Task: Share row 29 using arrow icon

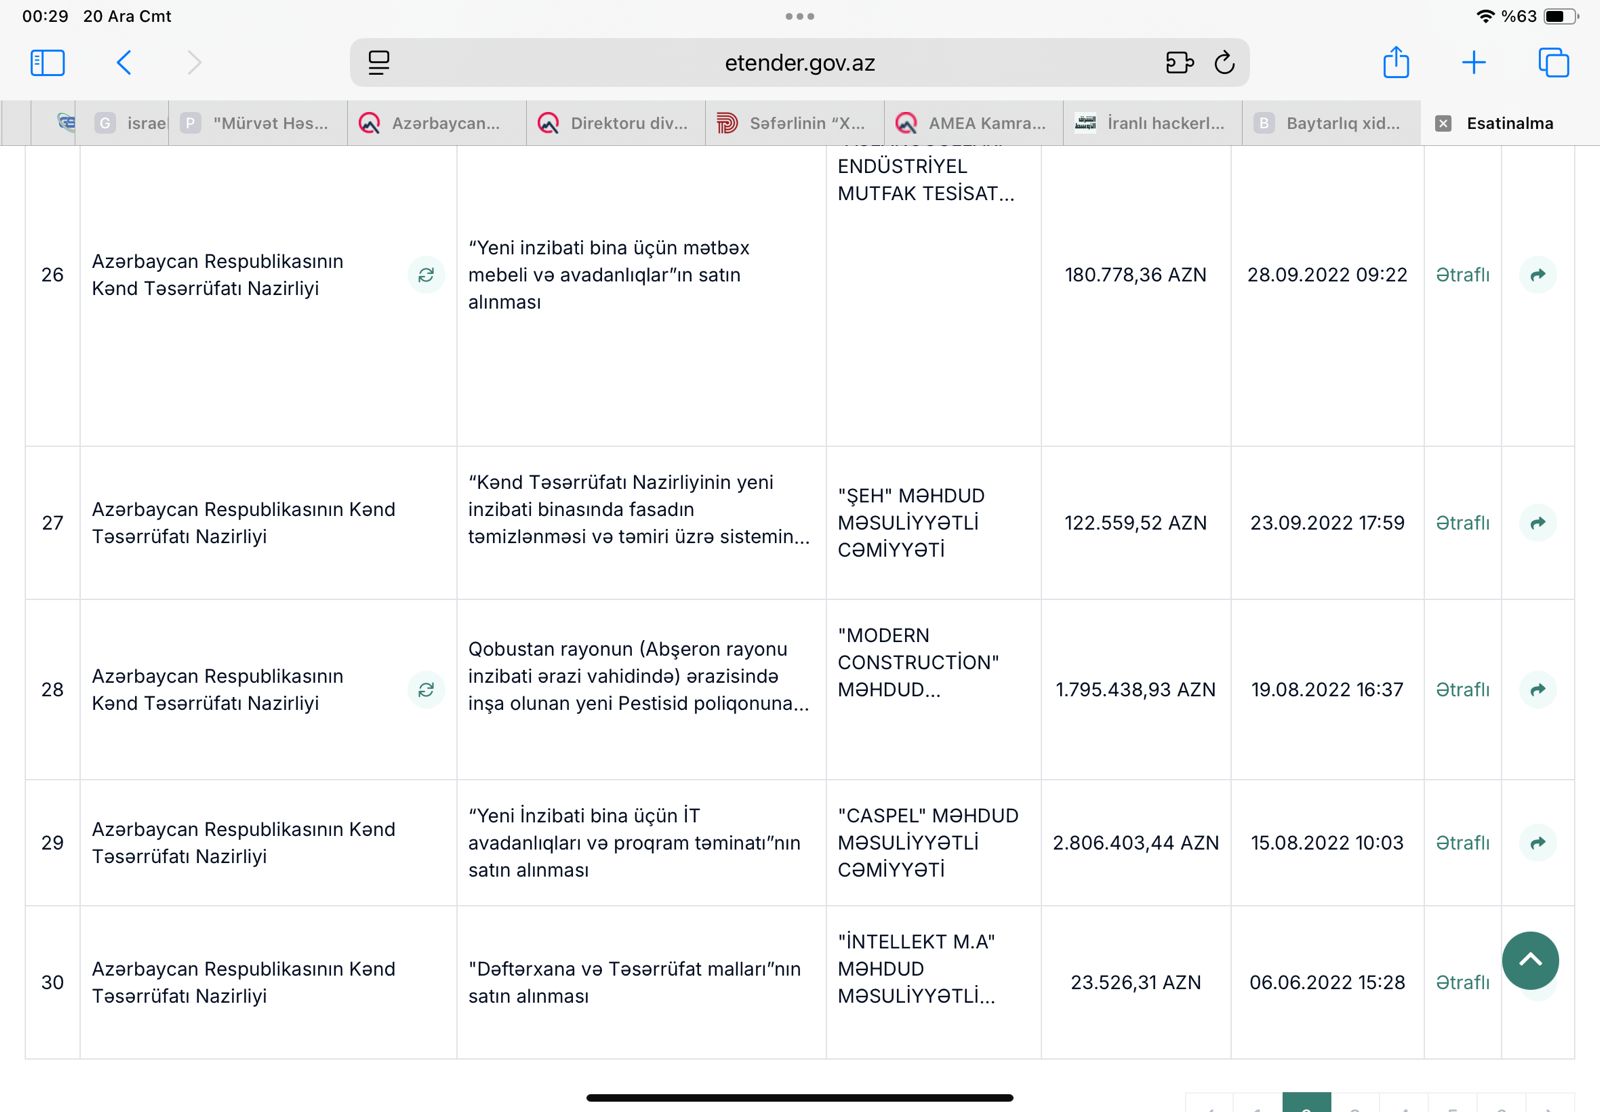Action: tap(1538, 843)
